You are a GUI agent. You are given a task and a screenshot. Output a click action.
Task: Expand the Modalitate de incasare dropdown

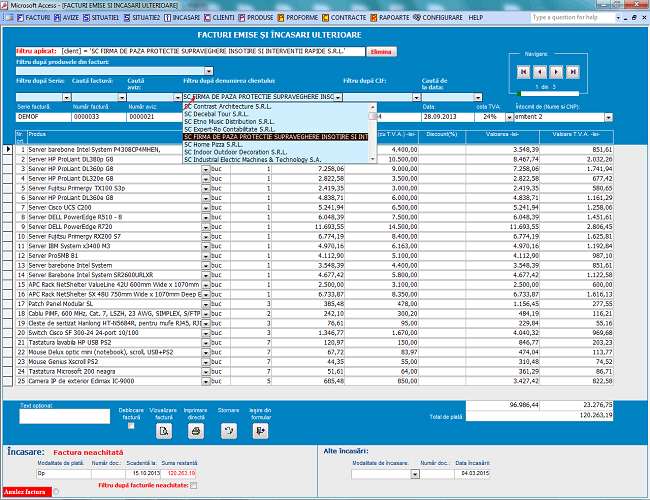click(415, 474)
